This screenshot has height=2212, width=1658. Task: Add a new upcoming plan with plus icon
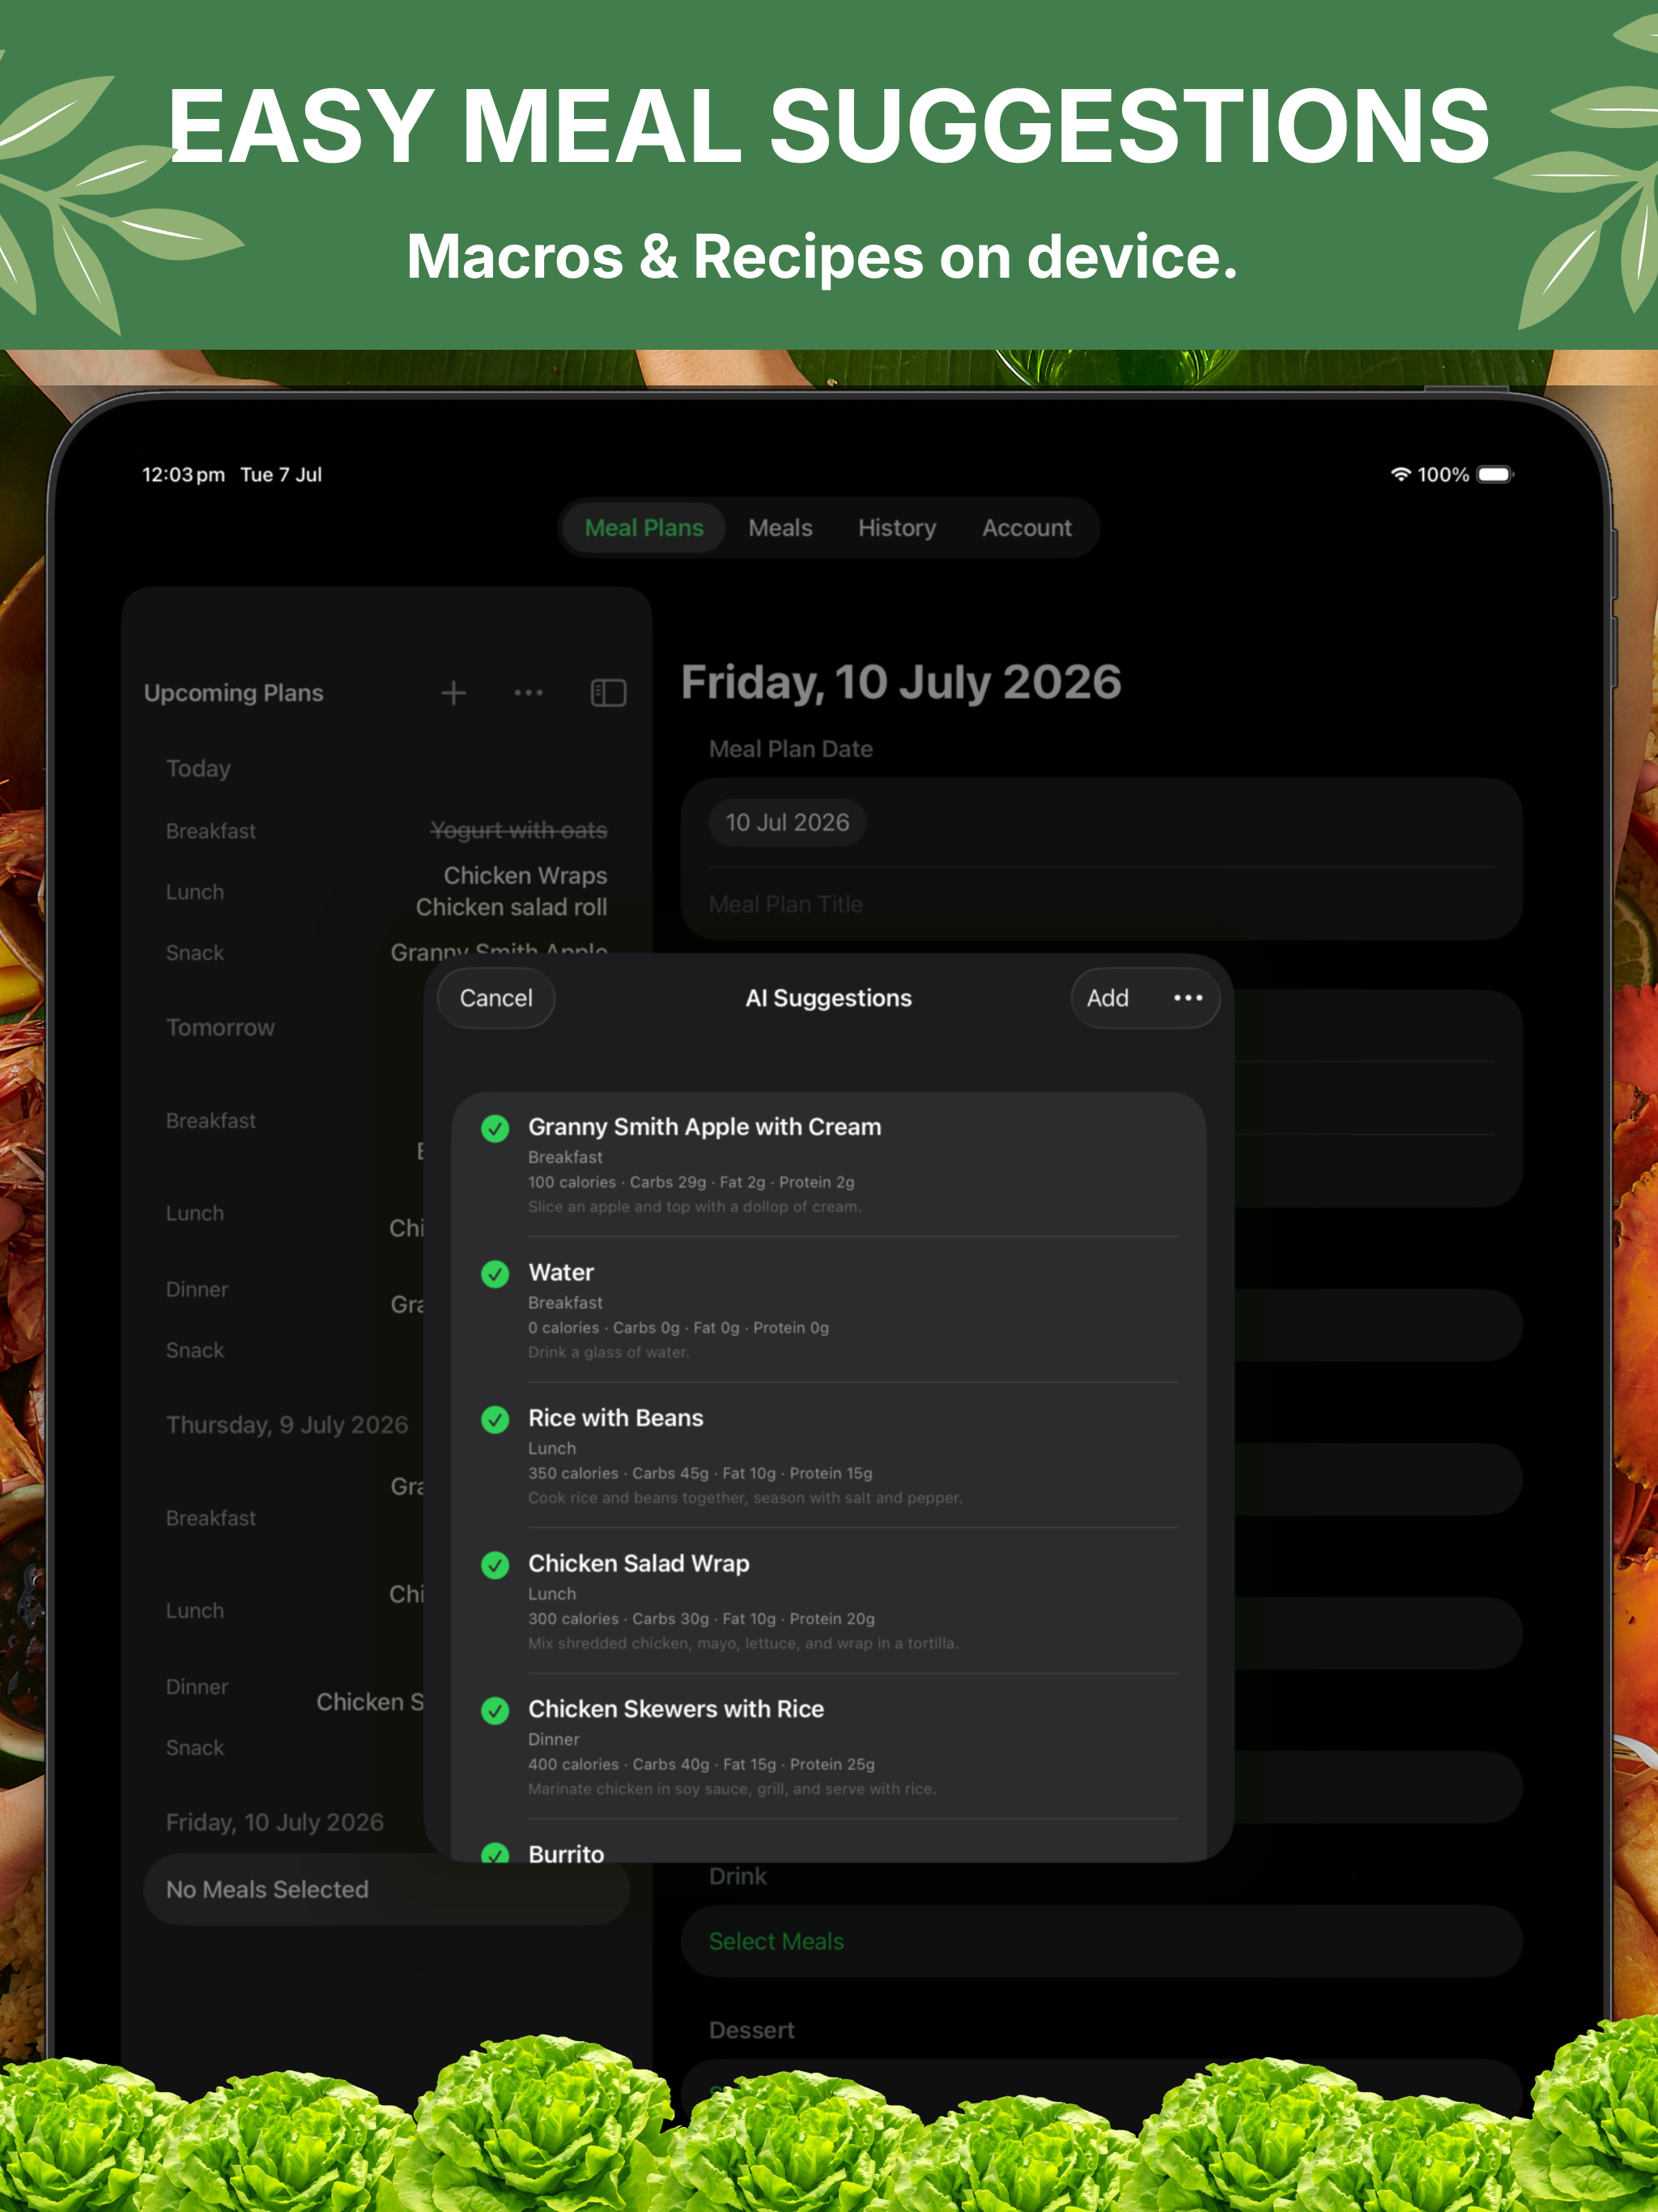(453, 693)
